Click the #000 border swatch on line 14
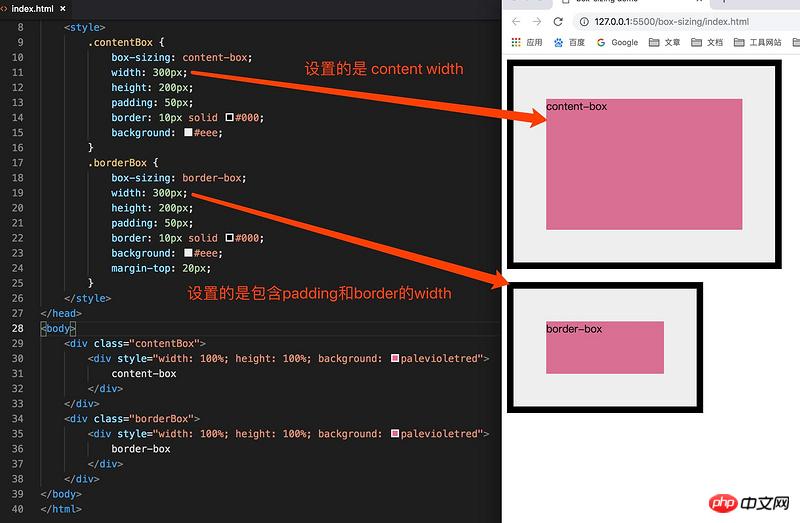This screenshot has height=523, width=800. click(230, 118)
